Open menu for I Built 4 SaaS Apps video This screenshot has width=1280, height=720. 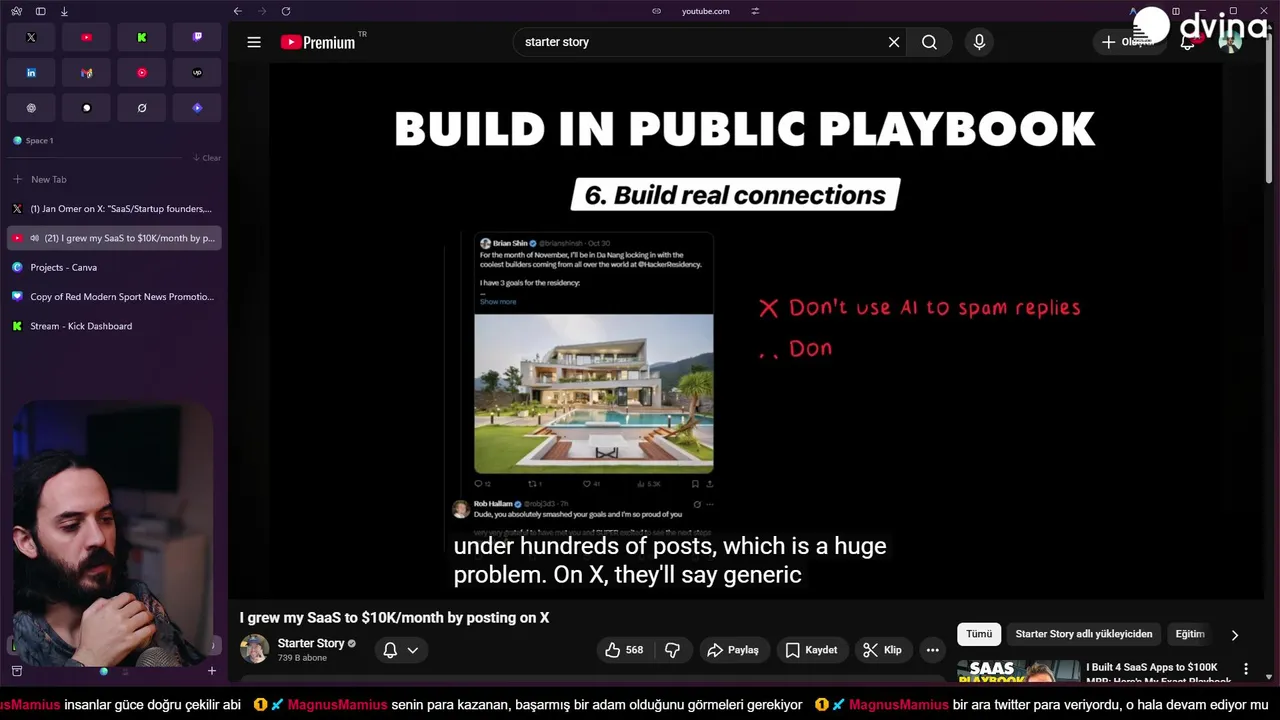tap(1246, 668)
